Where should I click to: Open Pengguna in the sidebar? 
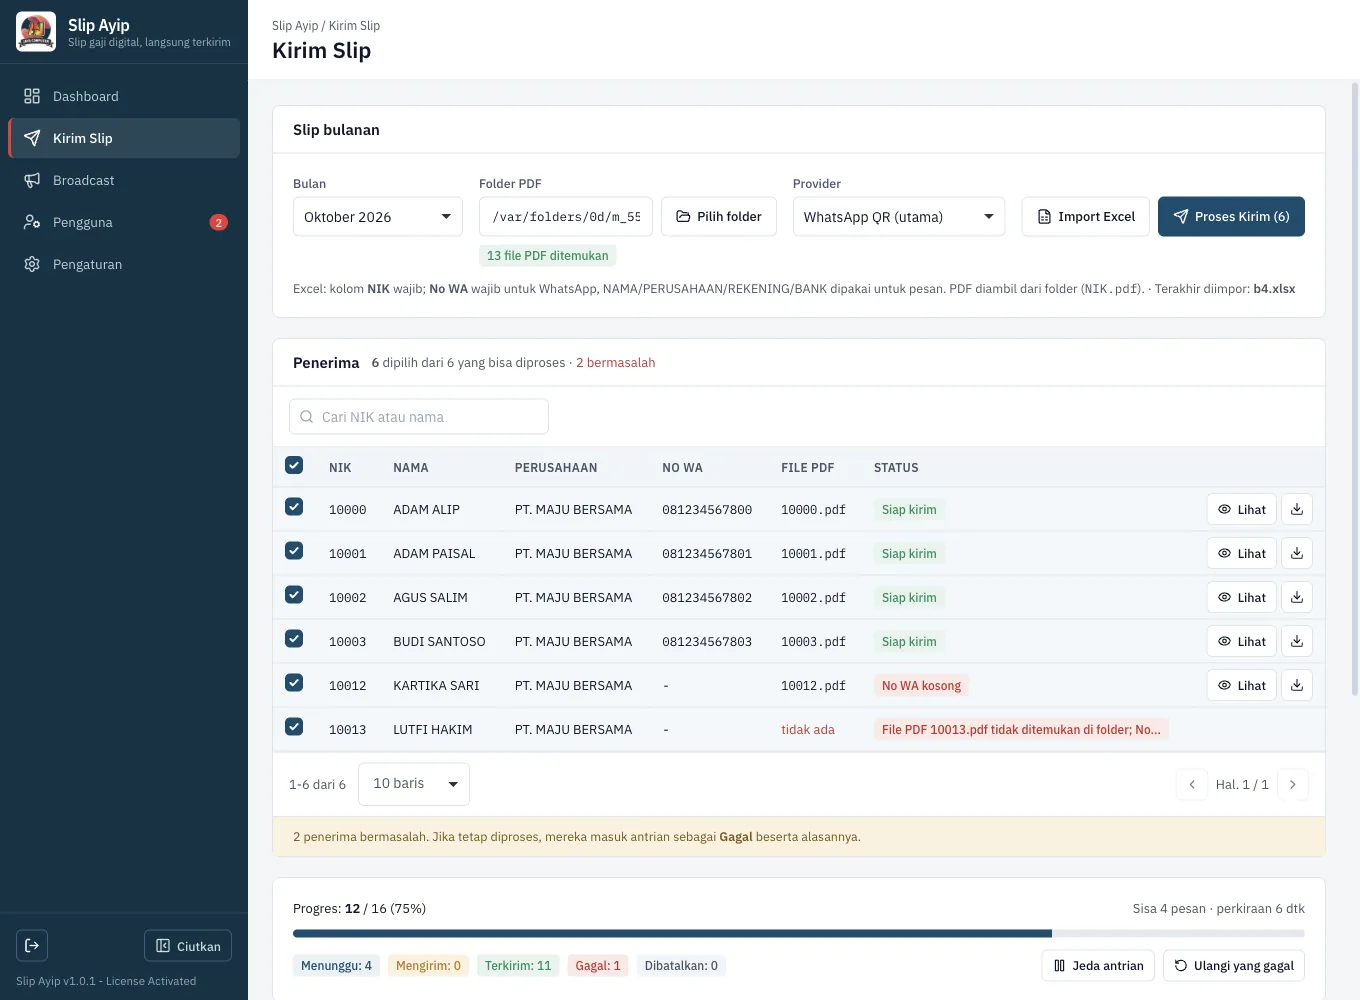click(x=124, y=222)
